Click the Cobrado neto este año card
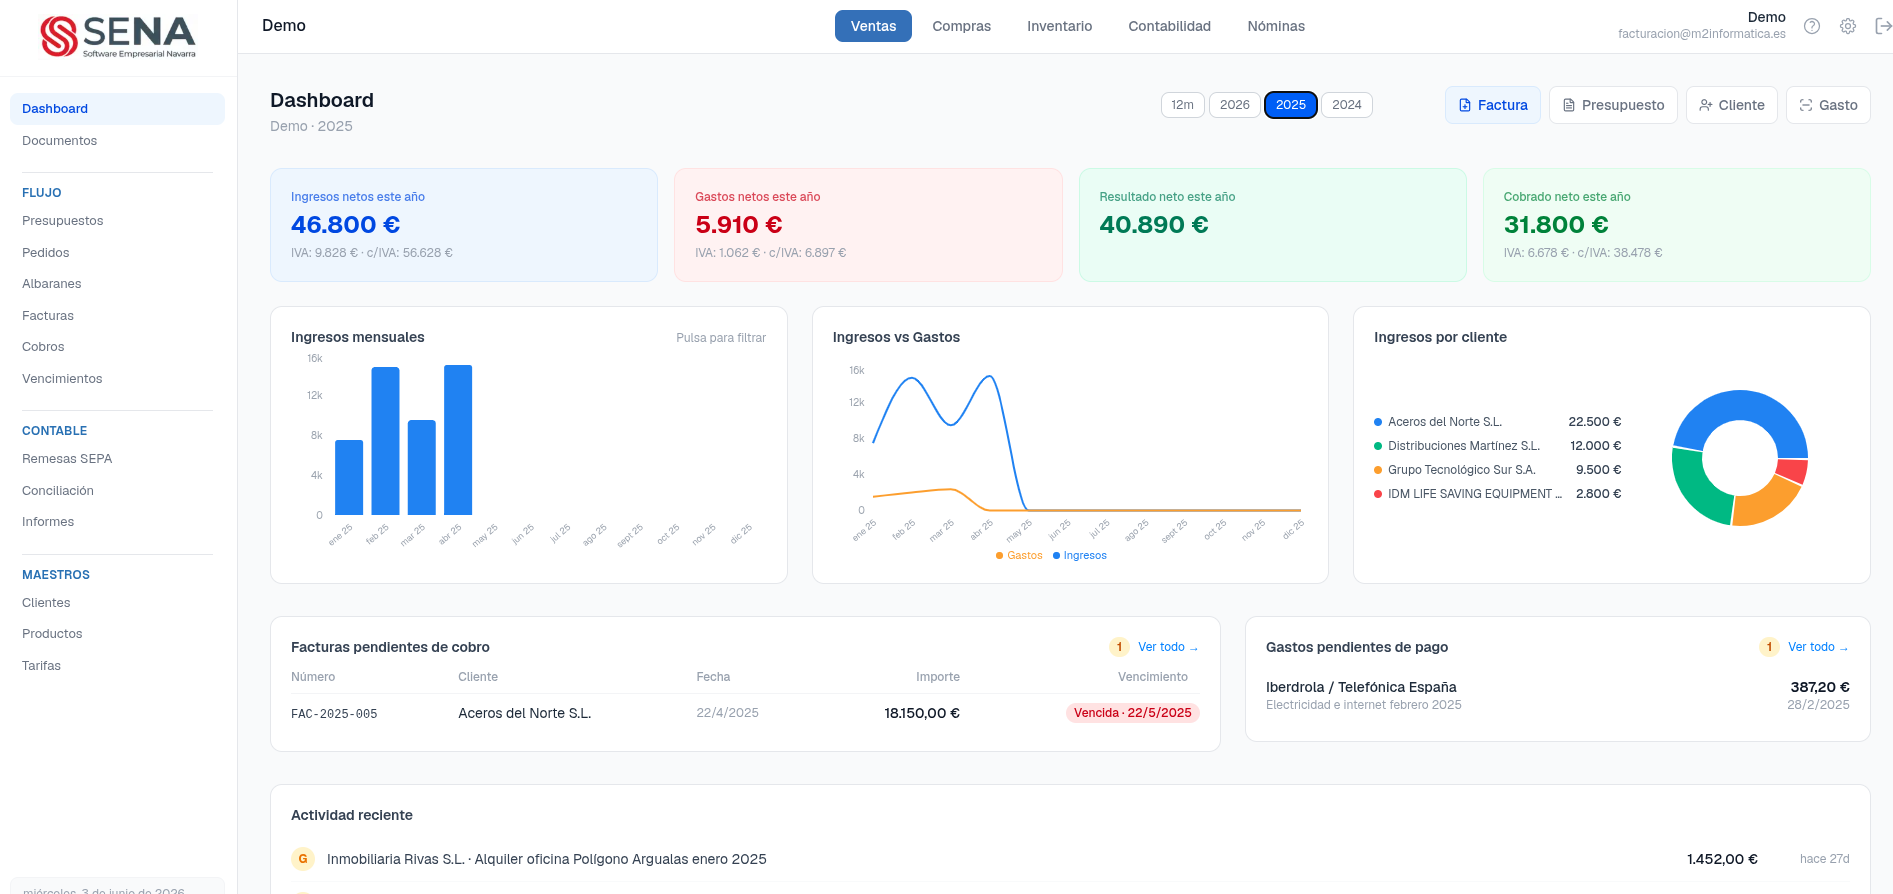 click(x=1676, y=225)
